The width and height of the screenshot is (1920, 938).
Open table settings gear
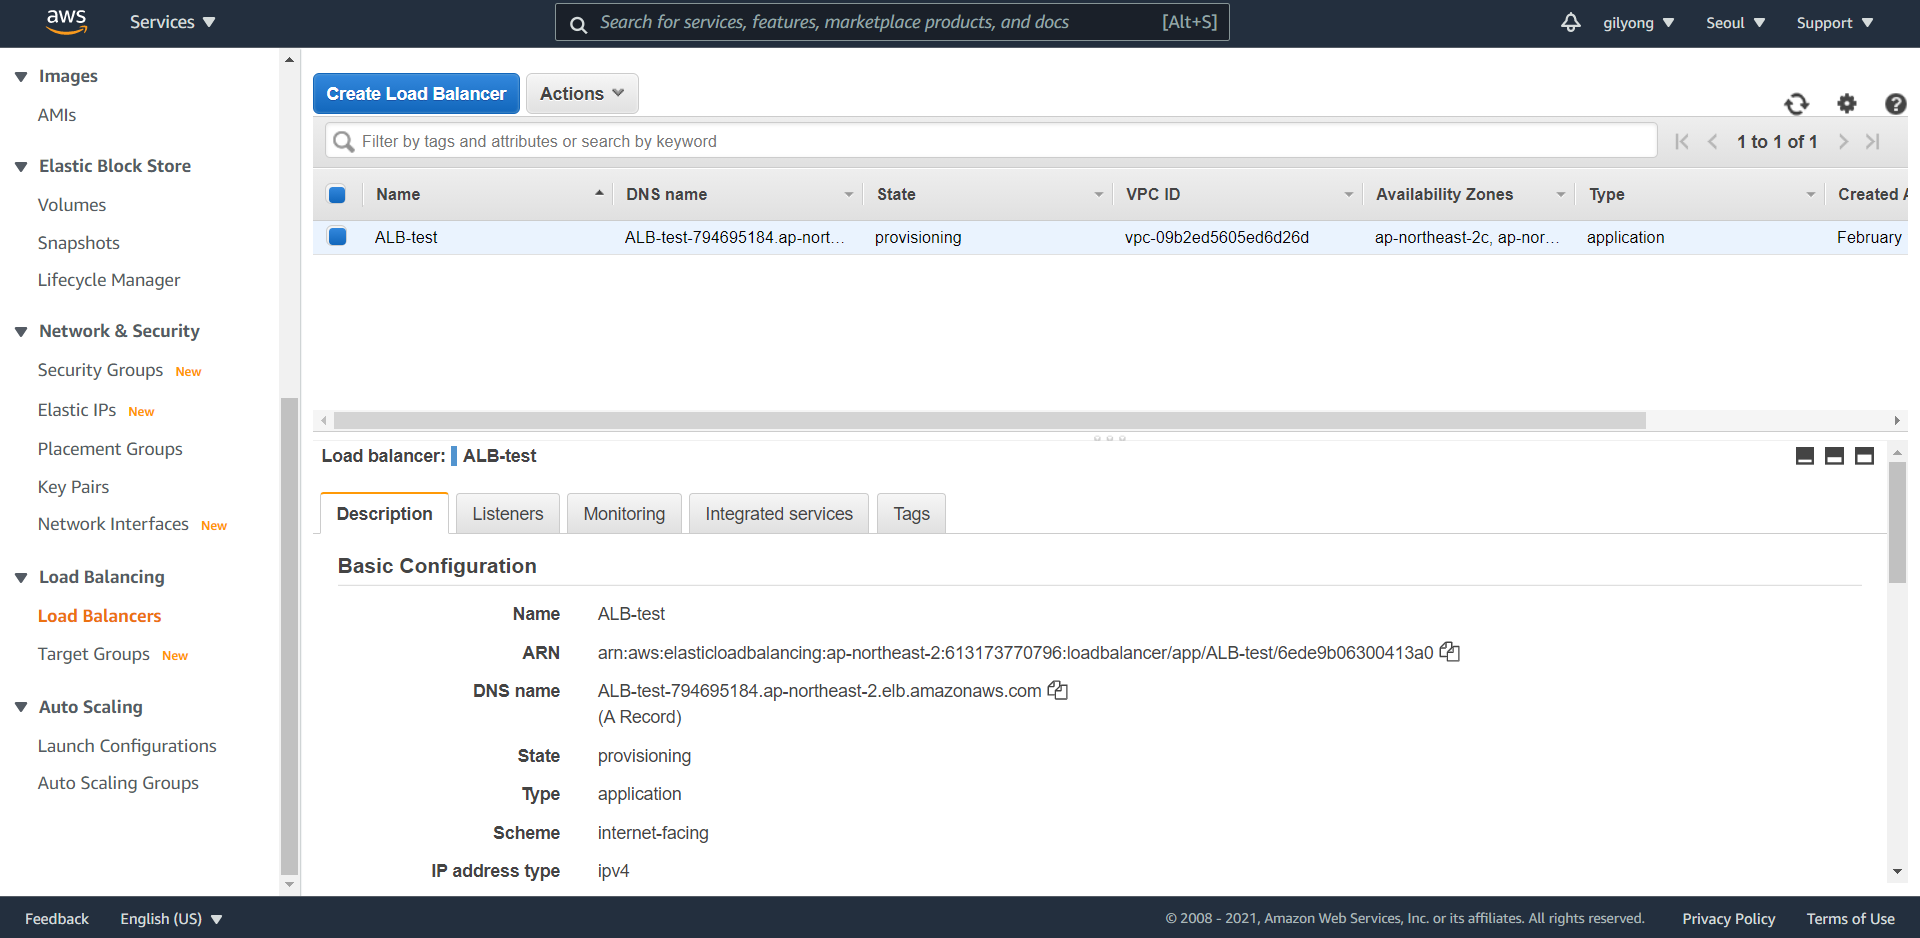pos(1847,103)
